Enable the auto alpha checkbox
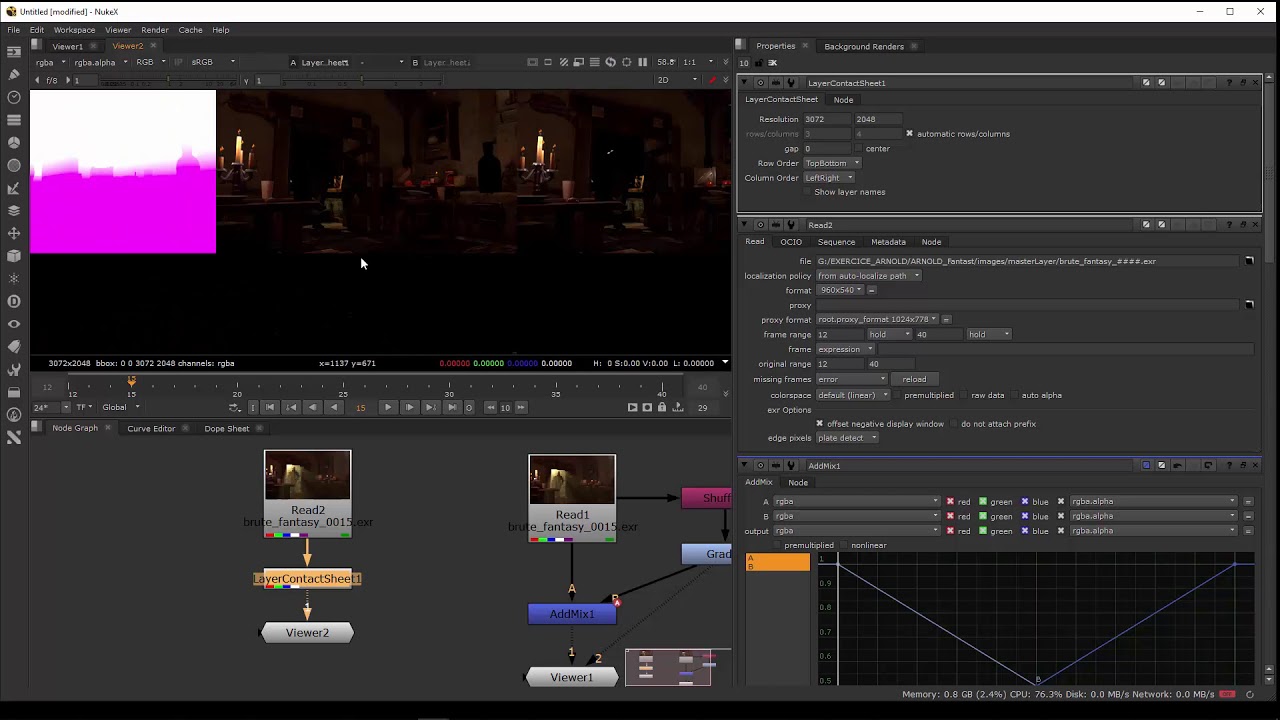The width and height of the screenshot is (1280, 720). click(x=1014, y=395)
